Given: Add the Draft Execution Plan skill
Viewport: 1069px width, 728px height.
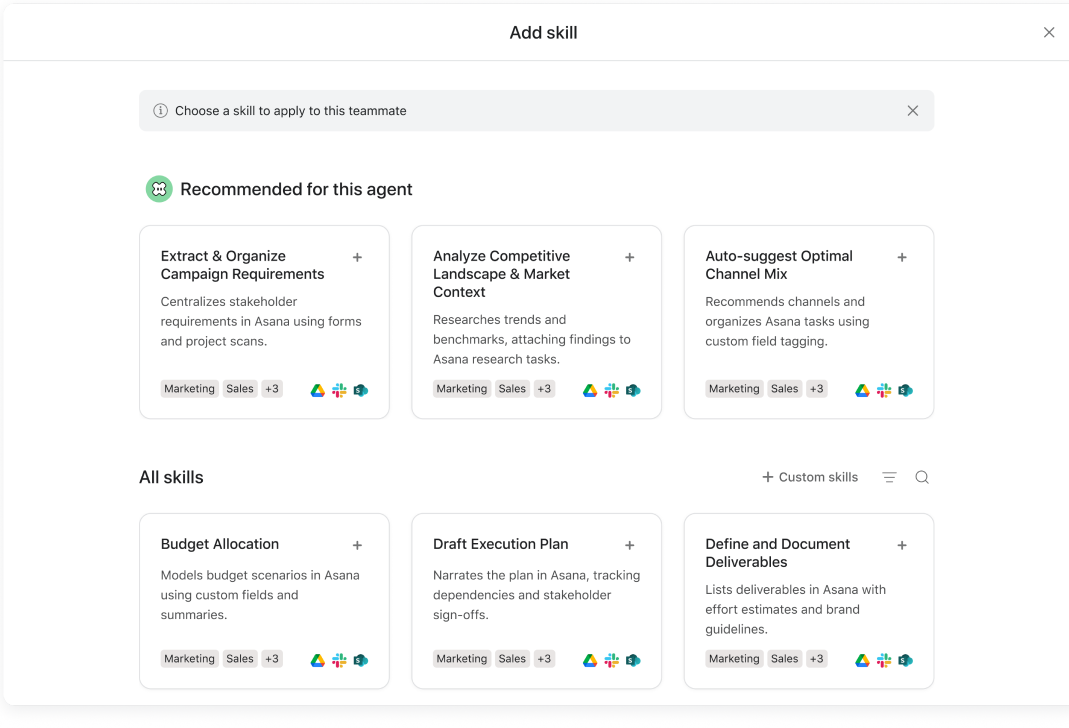Looking at the screenshot, I should (629, 545).
